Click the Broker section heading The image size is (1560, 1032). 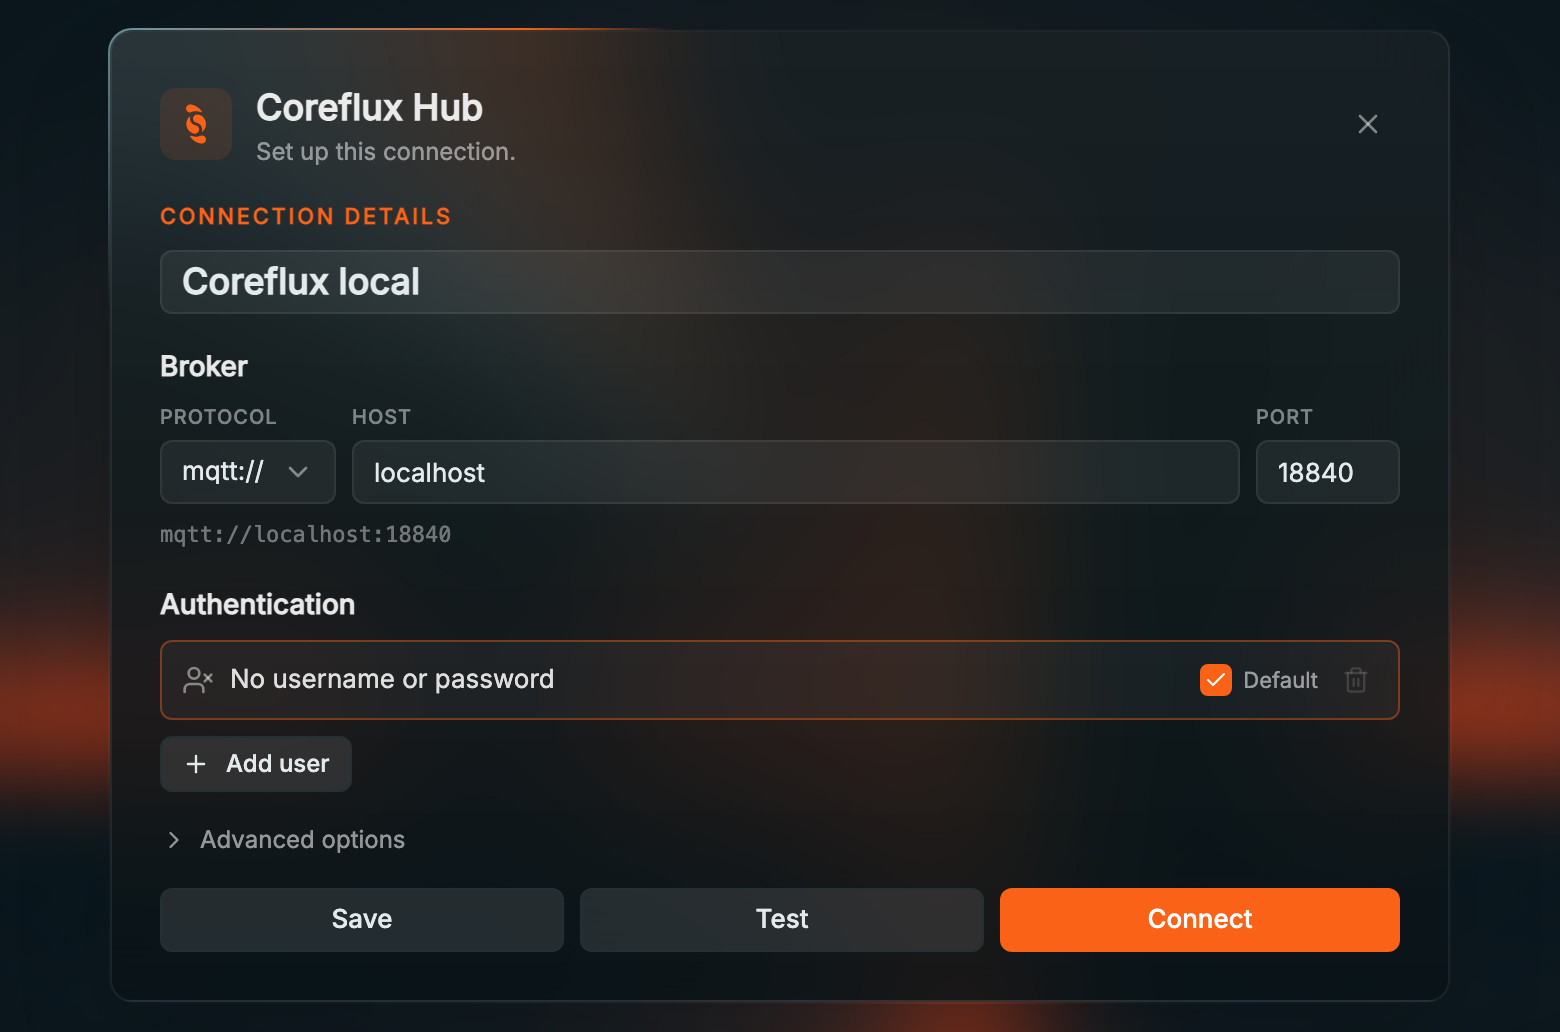(204, 367)
